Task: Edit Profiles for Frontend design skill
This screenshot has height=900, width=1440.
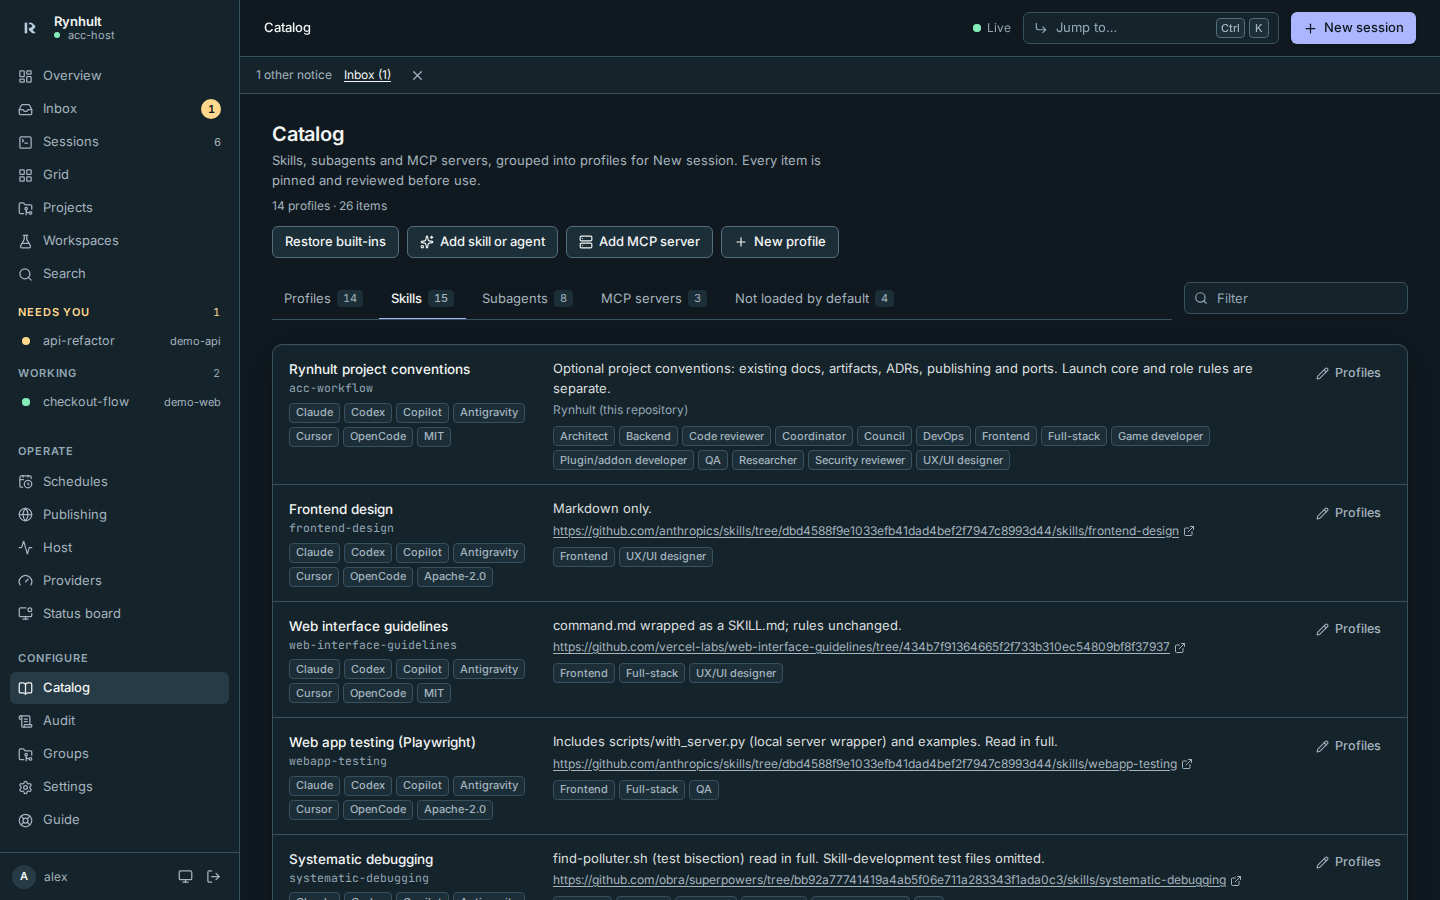Action: click(1348, 513)
